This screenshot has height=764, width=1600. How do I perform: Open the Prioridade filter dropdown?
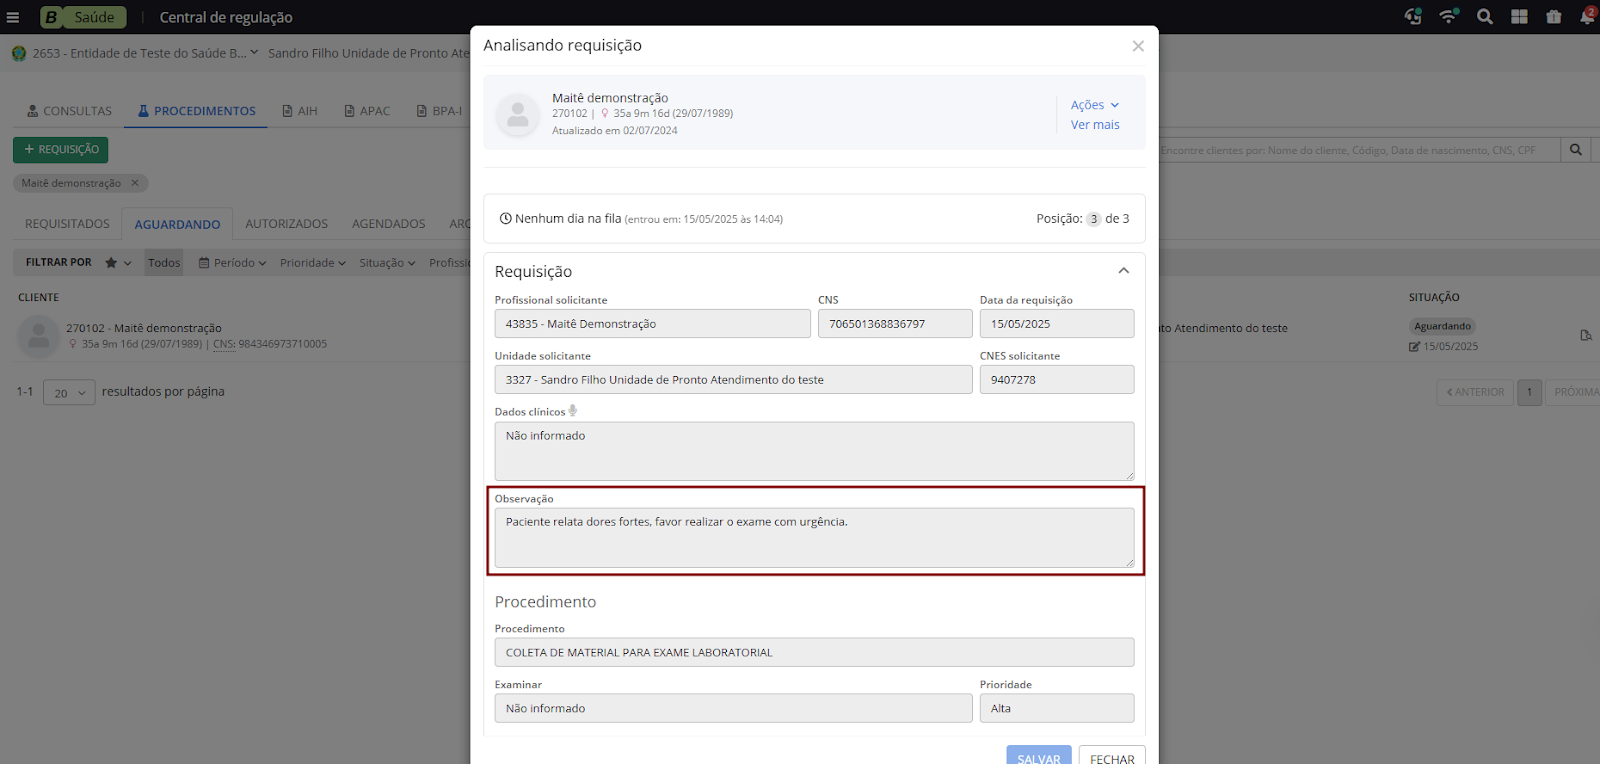(x=312, y=263)
